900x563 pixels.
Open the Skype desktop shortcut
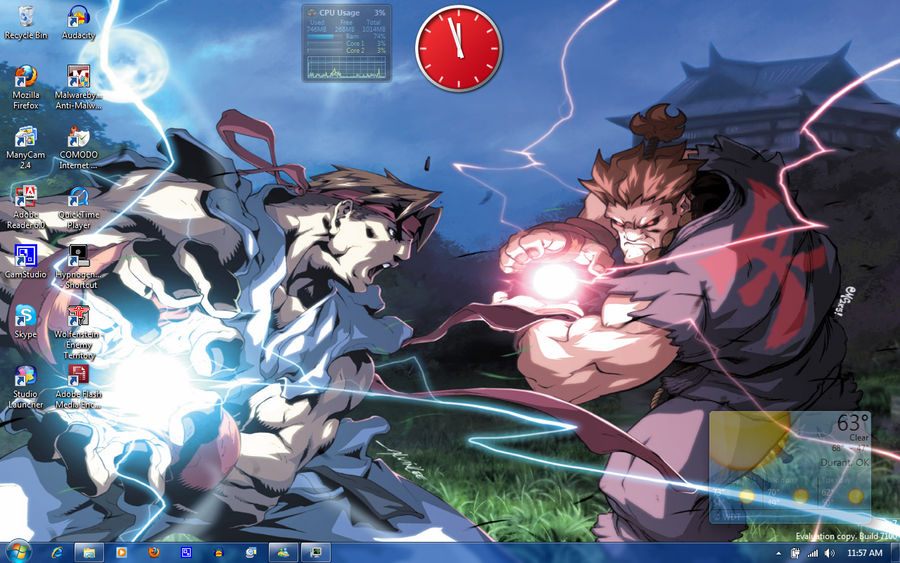26,321
